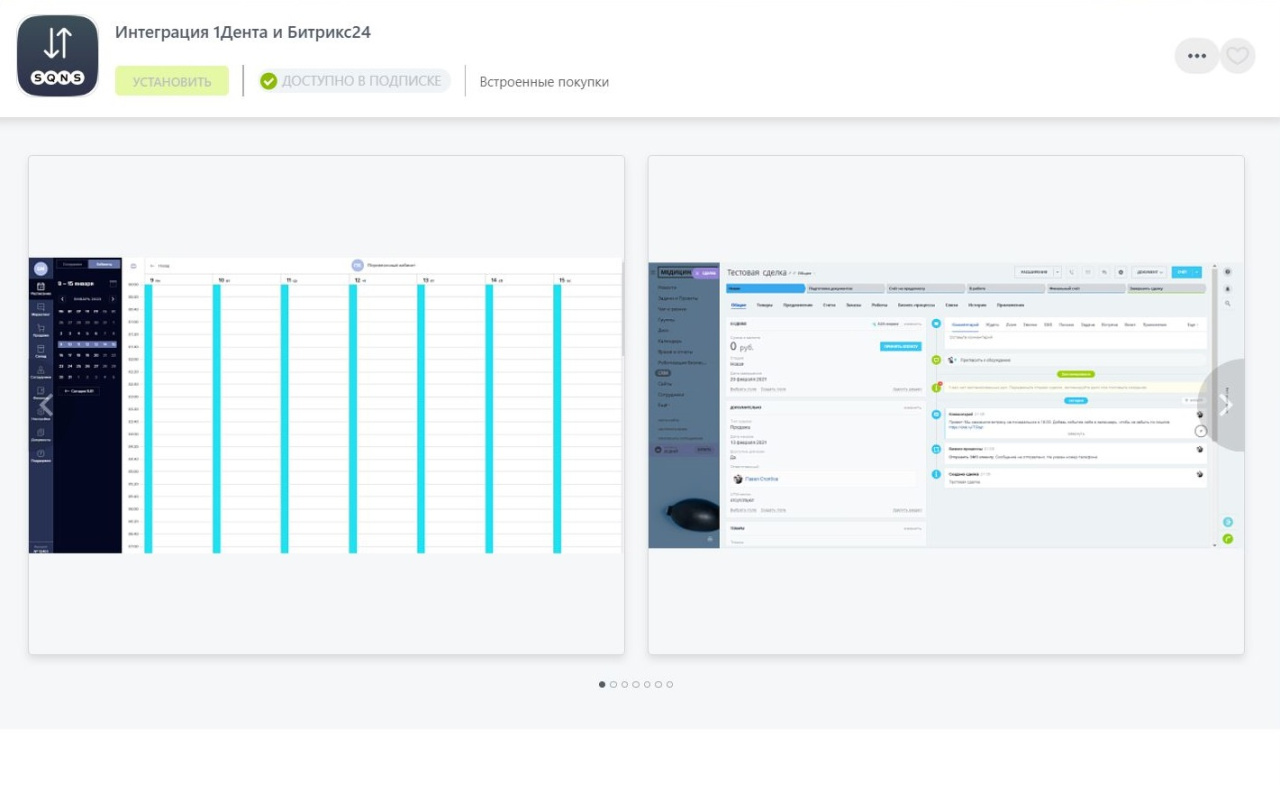
Task: Go to previous screenshot with left arrow
Action: (46, 405)
